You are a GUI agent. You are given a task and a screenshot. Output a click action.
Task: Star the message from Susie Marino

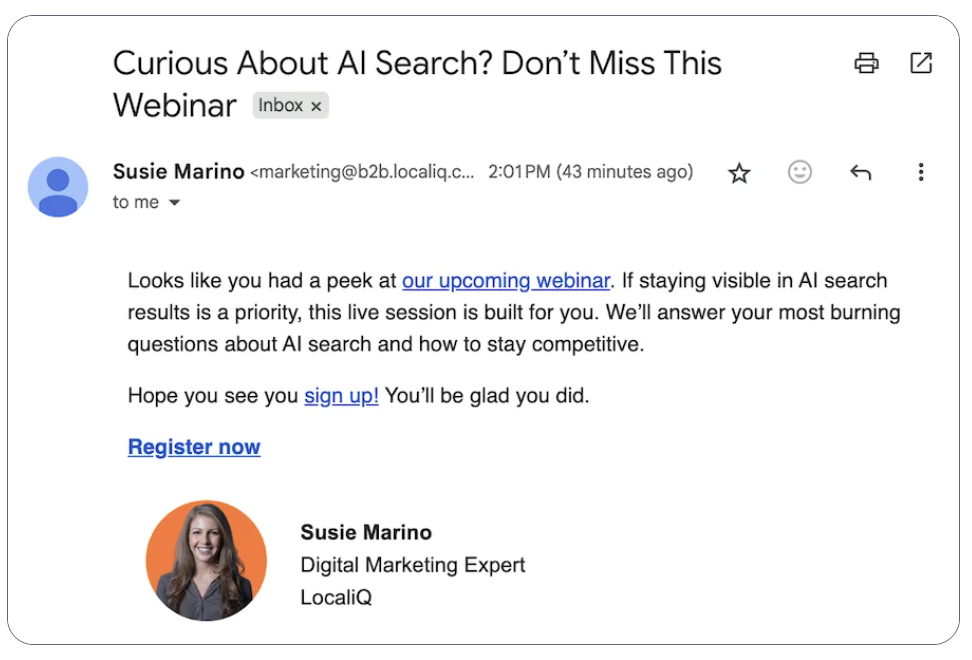(x=739, y=173)
